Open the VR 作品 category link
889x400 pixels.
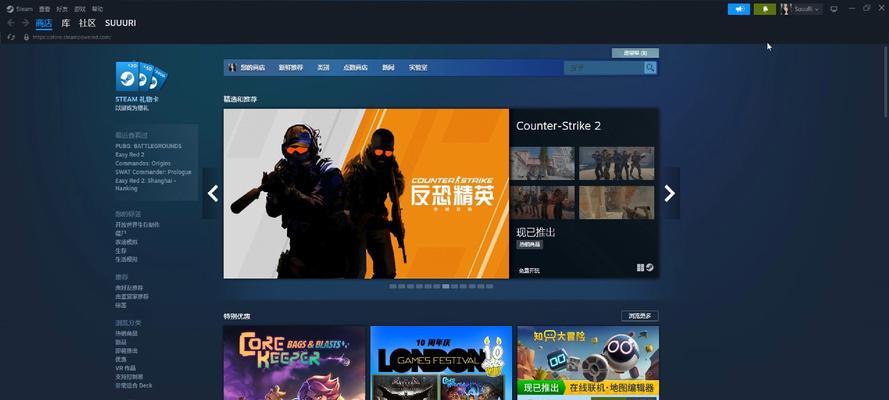pos(126,368)
